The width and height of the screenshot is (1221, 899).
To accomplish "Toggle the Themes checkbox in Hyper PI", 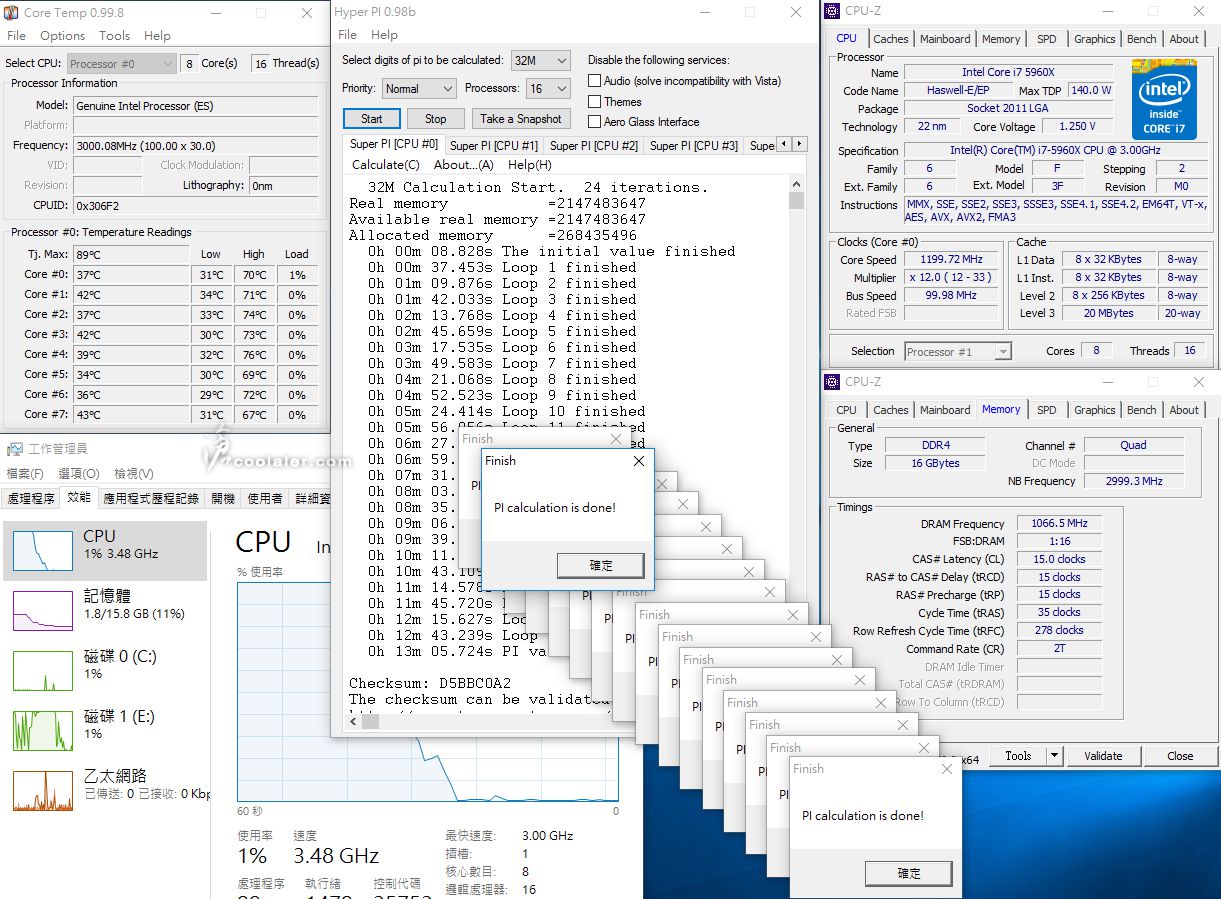I will click(x=595, y=102).
